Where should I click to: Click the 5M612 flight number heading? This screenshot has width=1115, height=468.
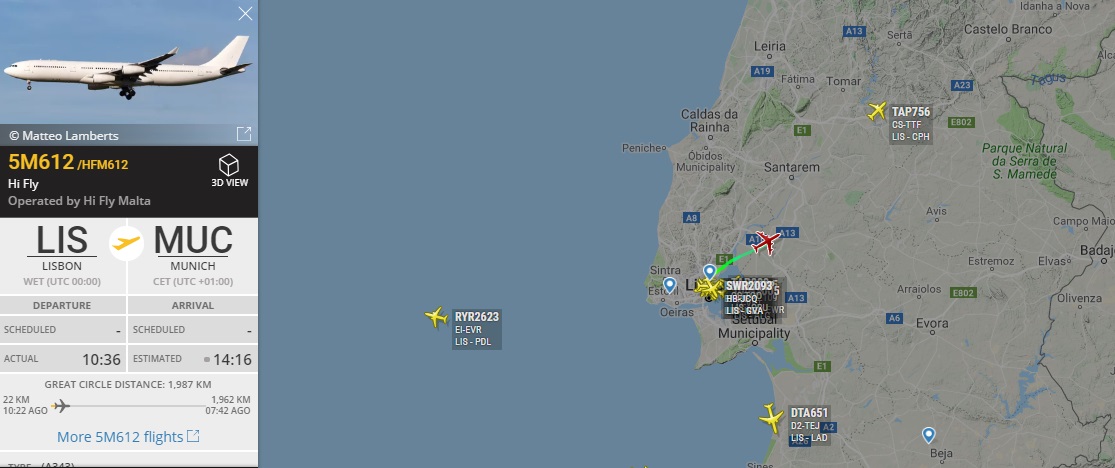[x=41, y=162]
